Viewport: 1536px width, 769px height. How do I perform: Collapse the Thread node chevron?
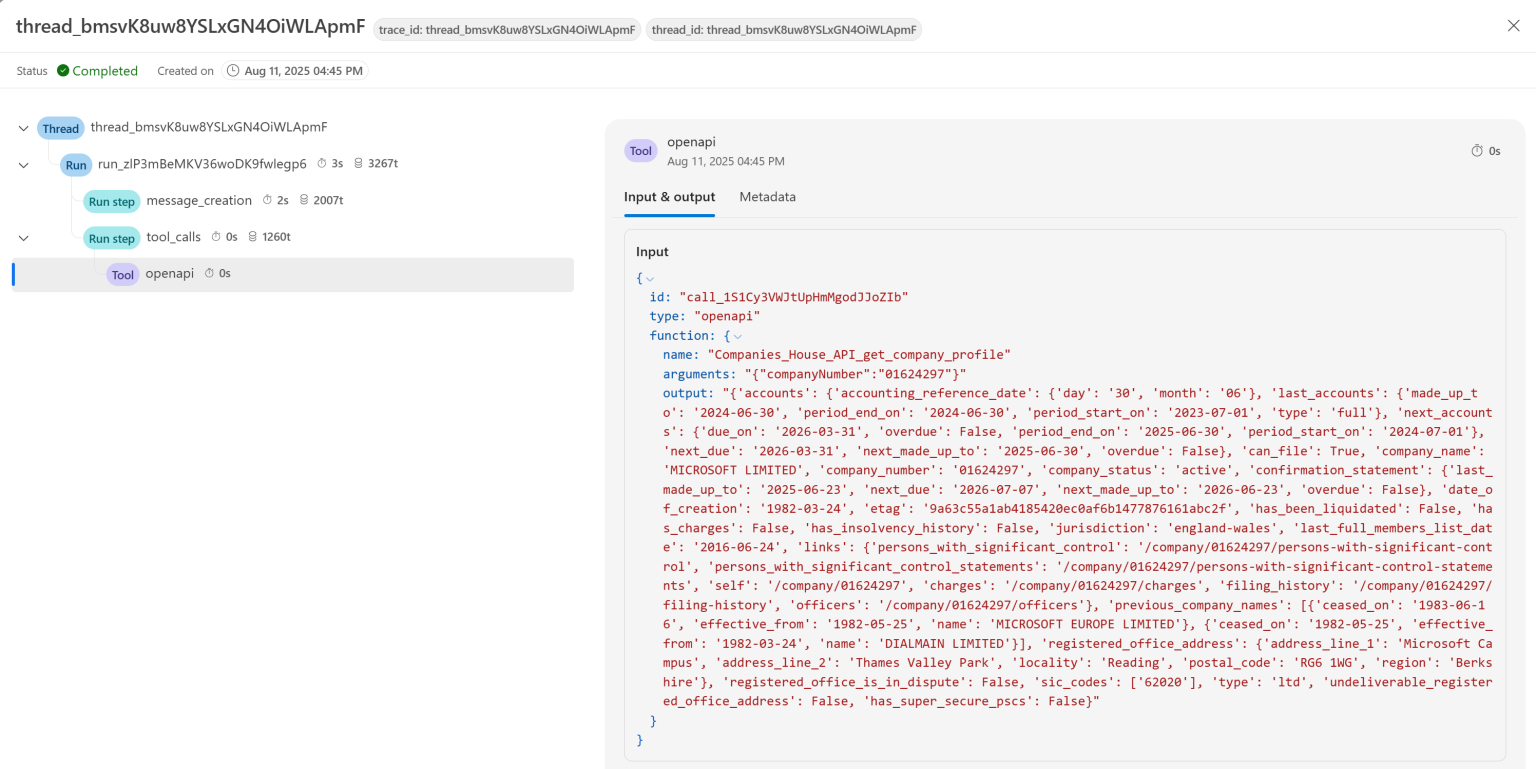[23, 128]
